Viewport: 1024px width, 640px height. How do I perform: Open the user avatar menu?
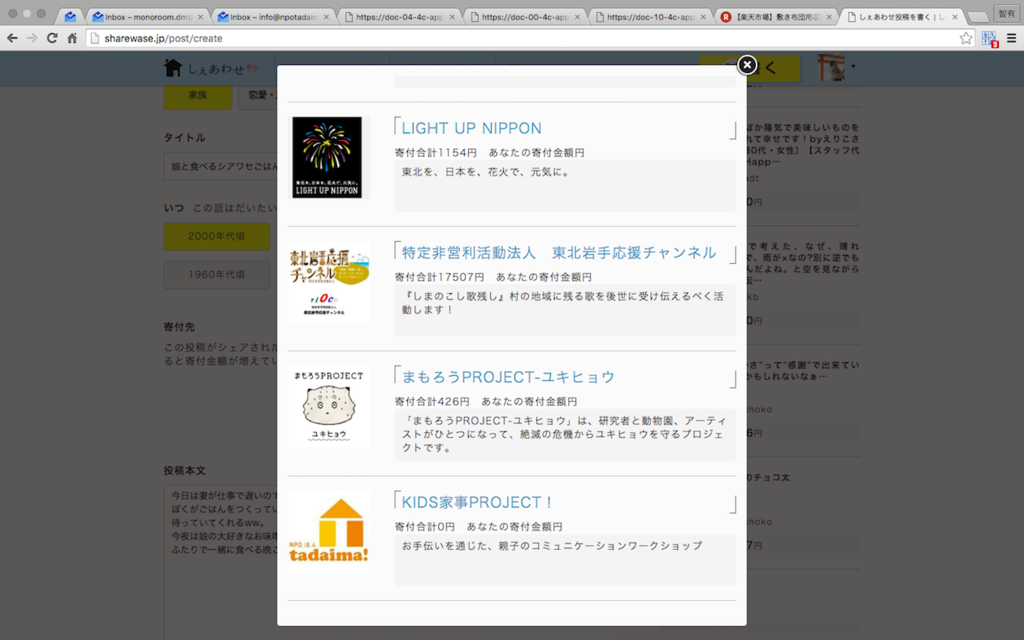tap(836, 68)
